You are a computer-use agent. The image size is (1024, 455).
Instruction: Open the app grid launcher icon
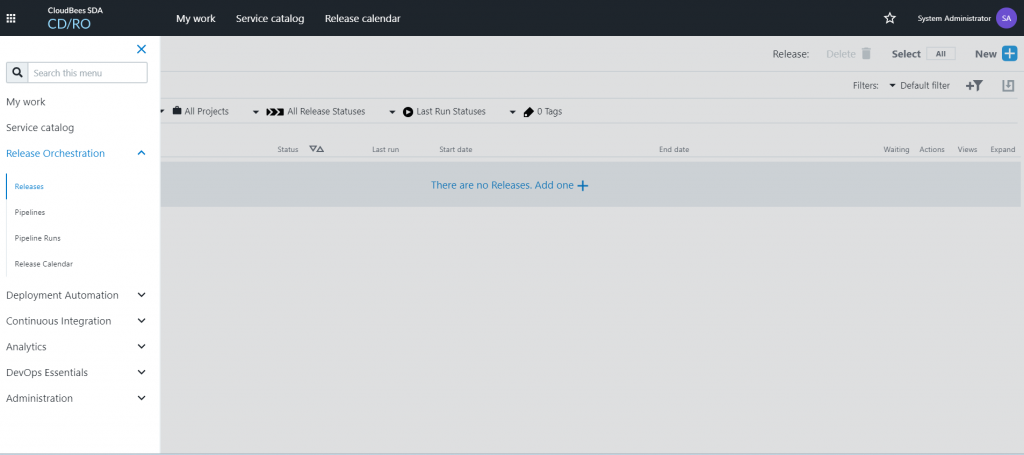[11, 18]
